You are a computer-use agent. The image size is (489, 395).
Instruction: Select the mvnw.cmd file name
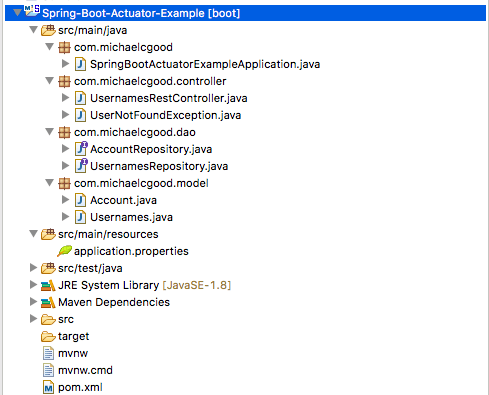pyautogui.click(x=85, y=371)
